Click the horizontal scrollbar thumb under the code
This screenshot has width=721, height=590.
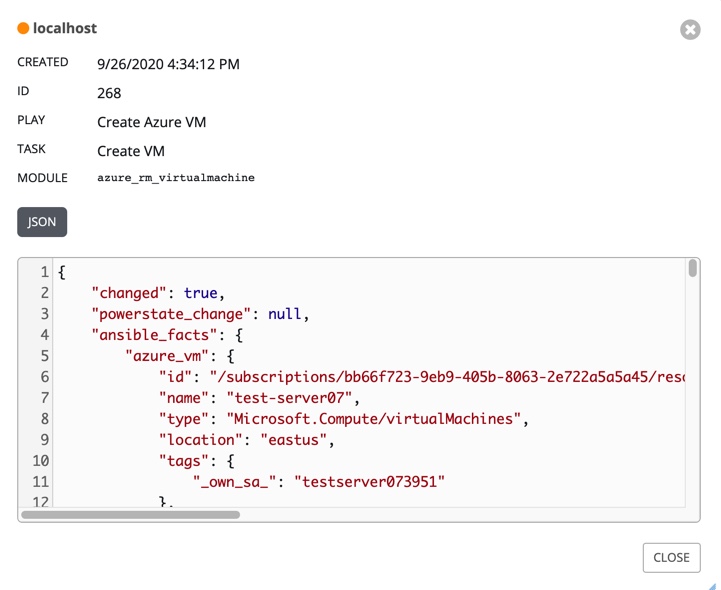130,515
